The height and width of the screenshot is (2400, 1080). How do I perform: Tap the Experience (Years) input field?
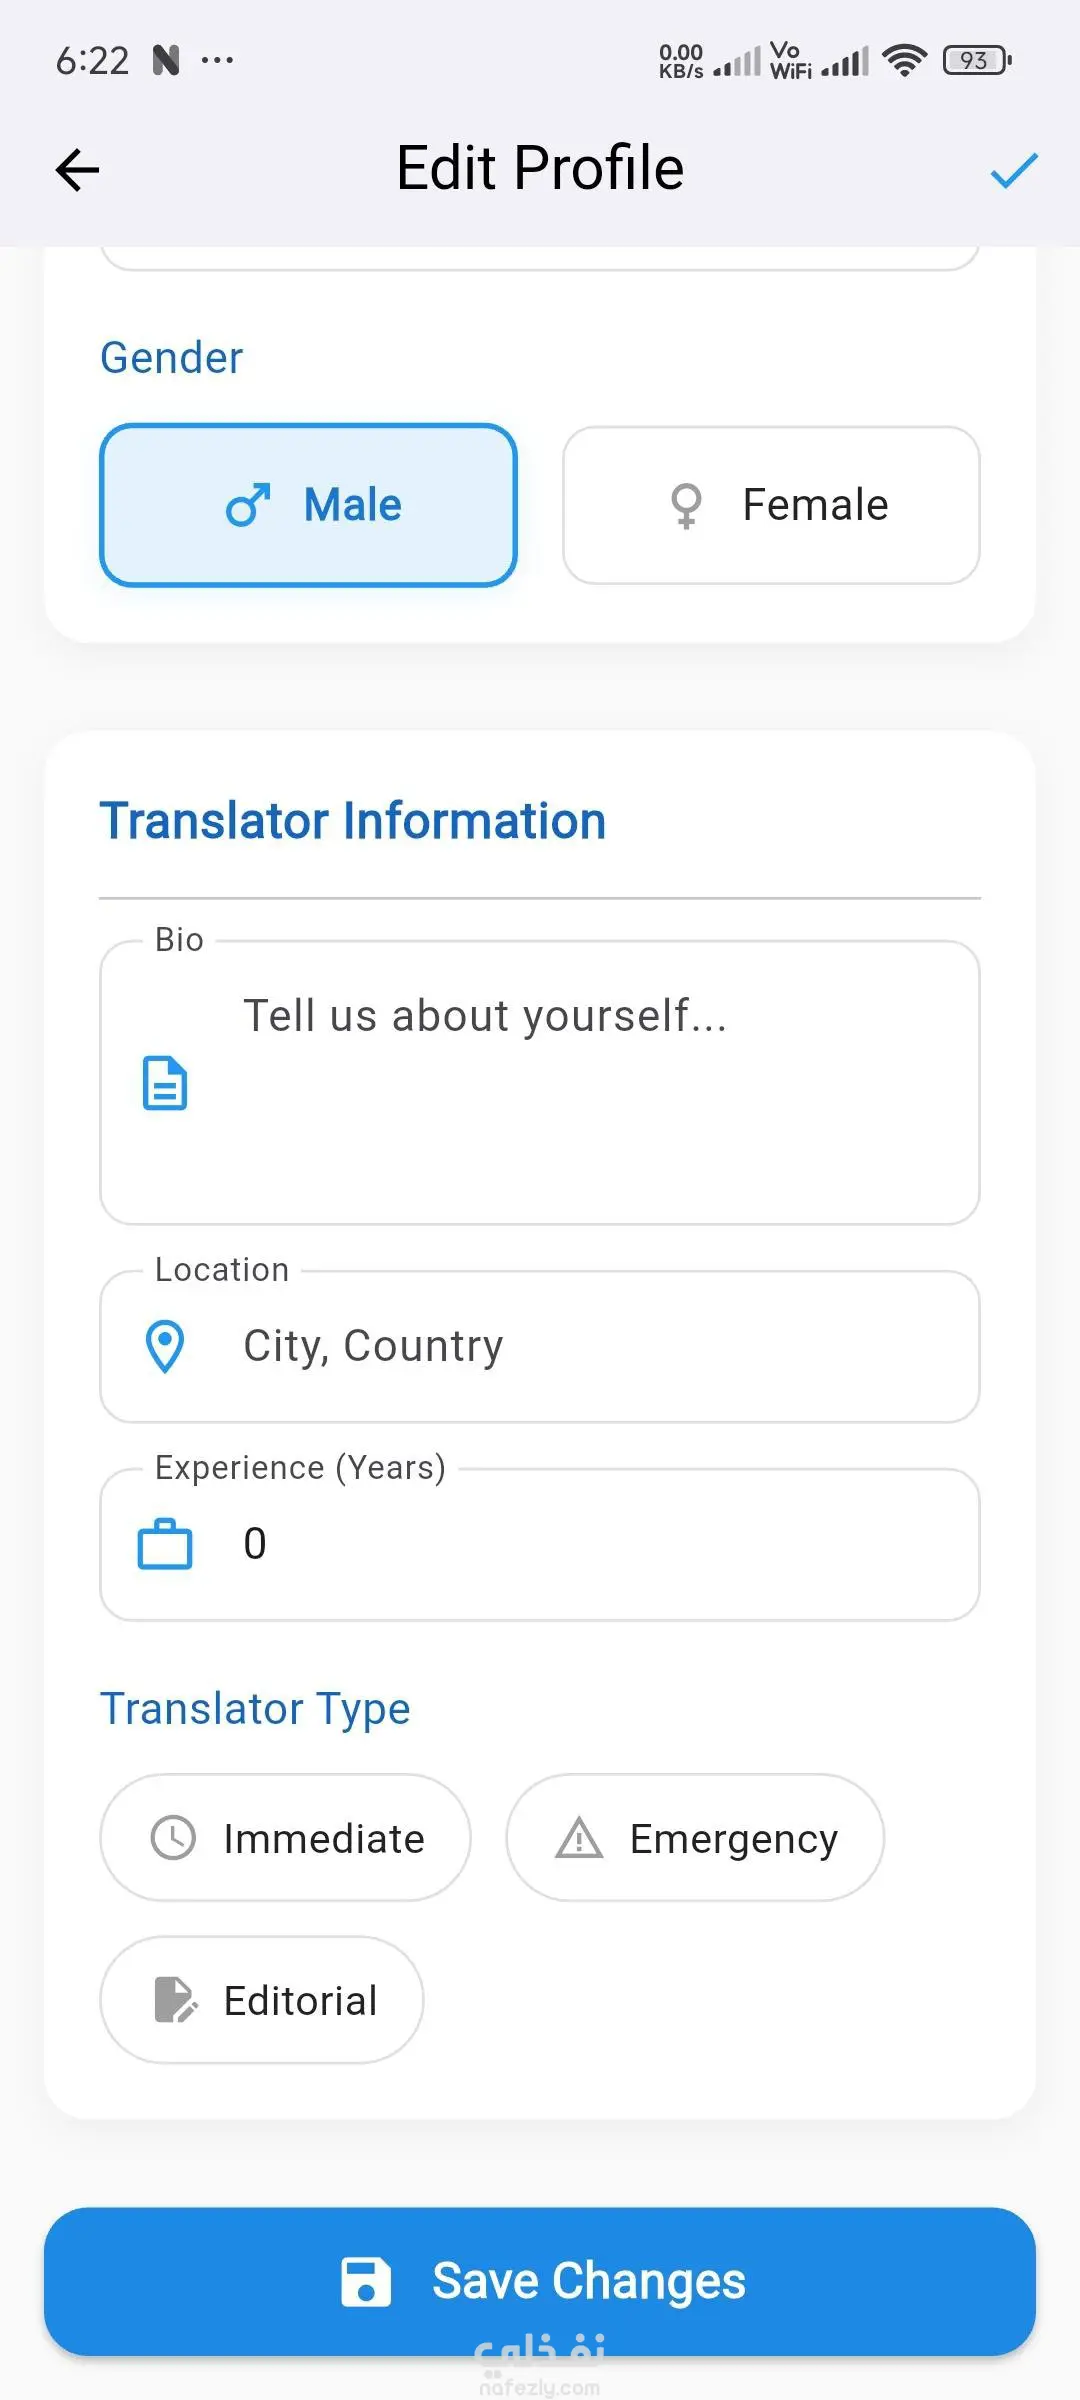pos(580,1544)
